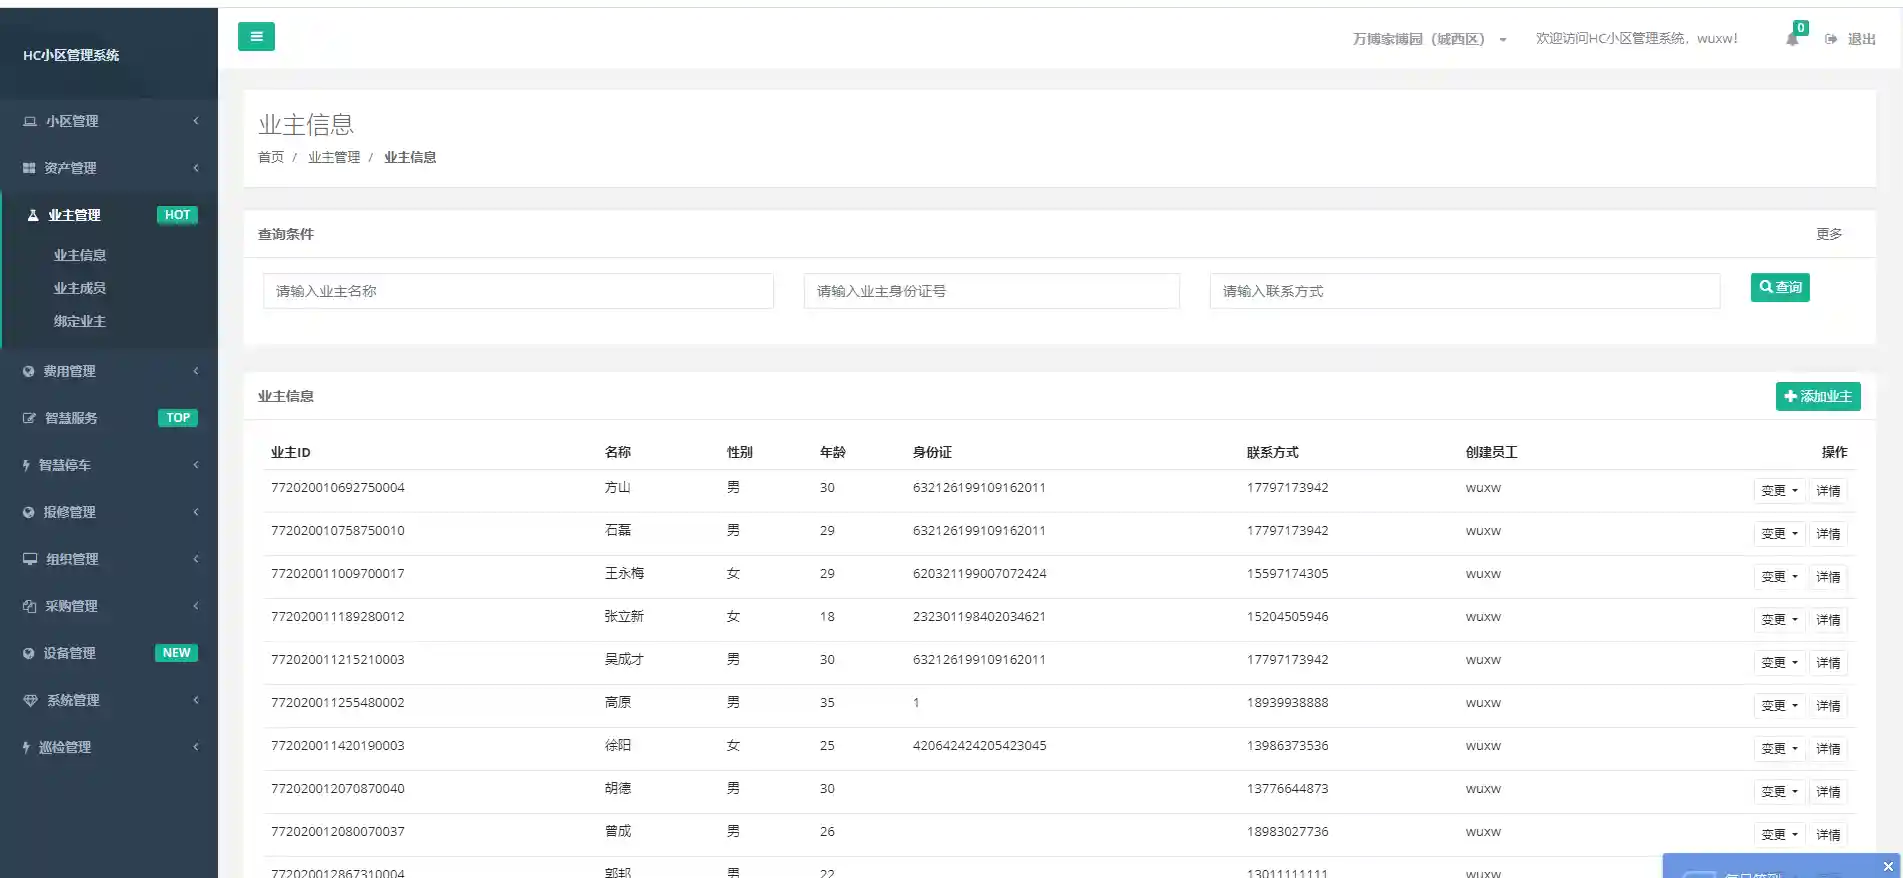Click the 小区管理 laptop icon in sidebar
1903x878 pixels.
30,121
